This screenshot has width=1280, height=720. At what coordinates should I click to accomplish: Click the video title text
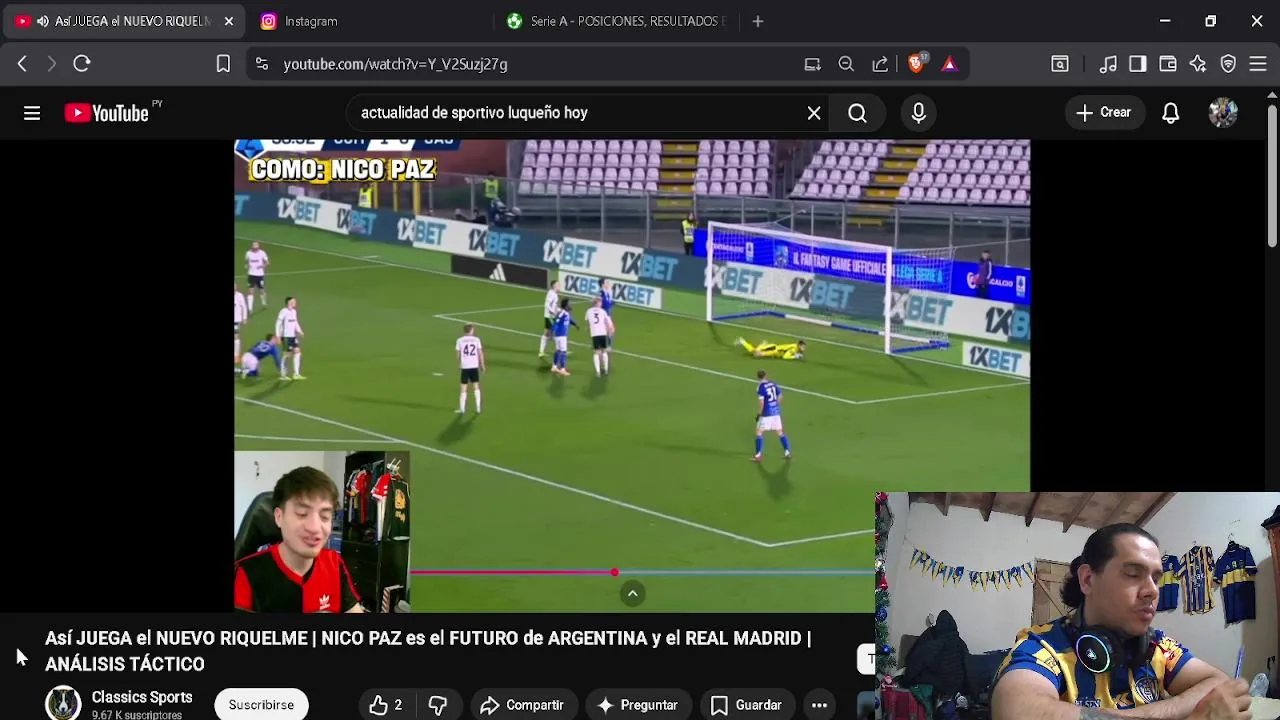click(428, 651)
